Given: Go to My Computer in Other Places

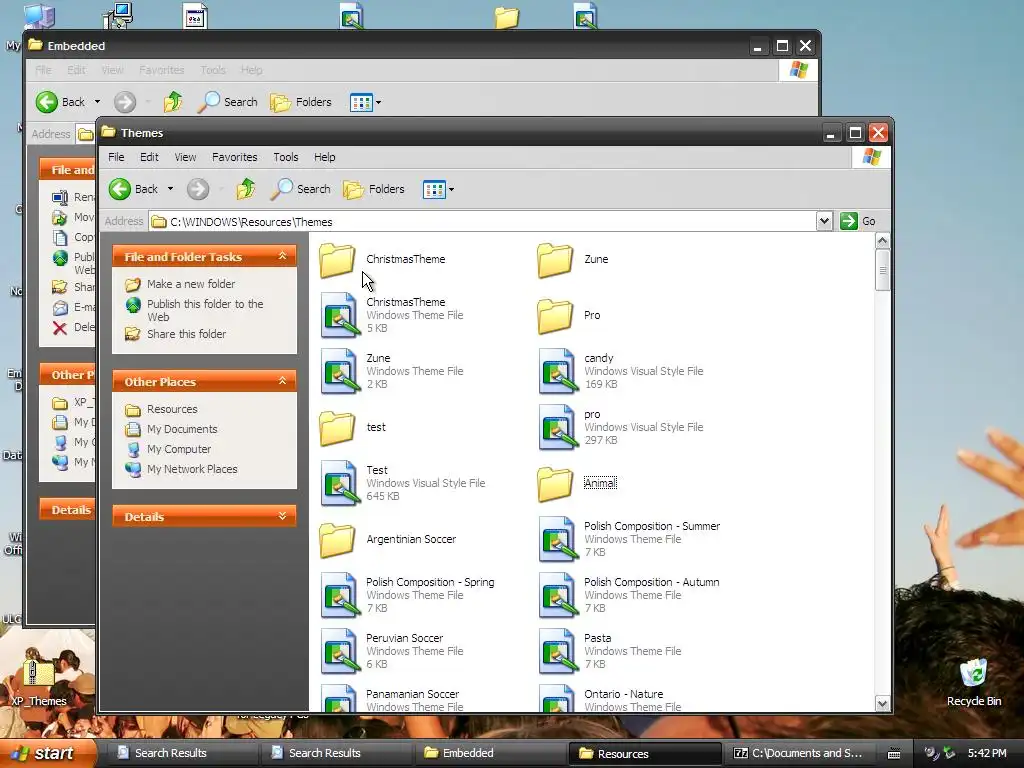Looking at the screenshot, I should [x=179, y=449].
